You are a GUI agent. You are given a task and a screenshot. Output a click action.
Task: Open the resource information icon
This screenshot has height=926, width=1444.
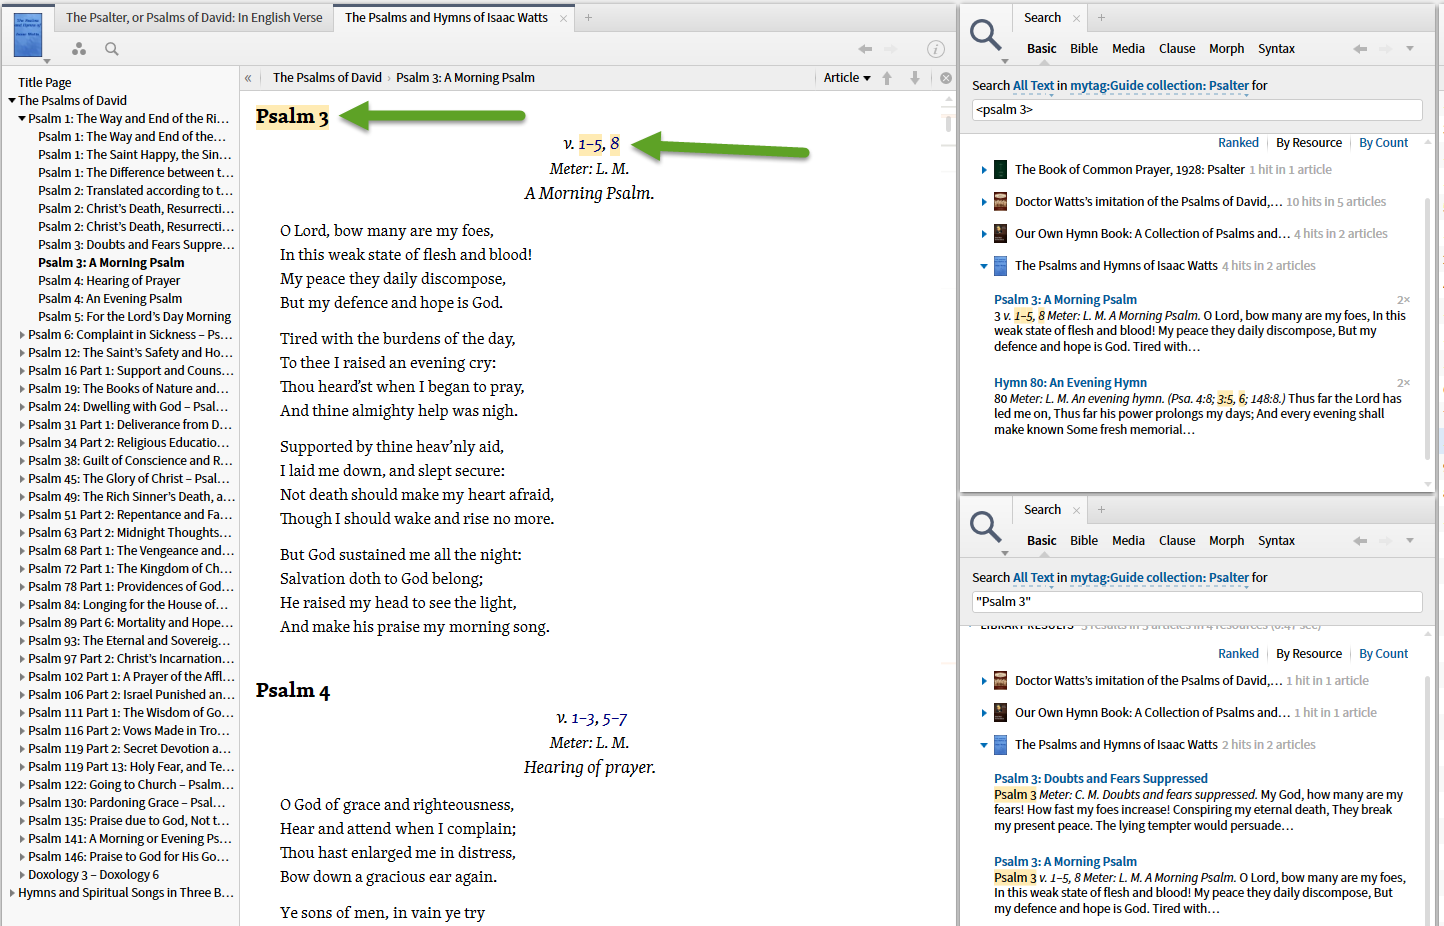pyautogui.click(x=936, y=48)
